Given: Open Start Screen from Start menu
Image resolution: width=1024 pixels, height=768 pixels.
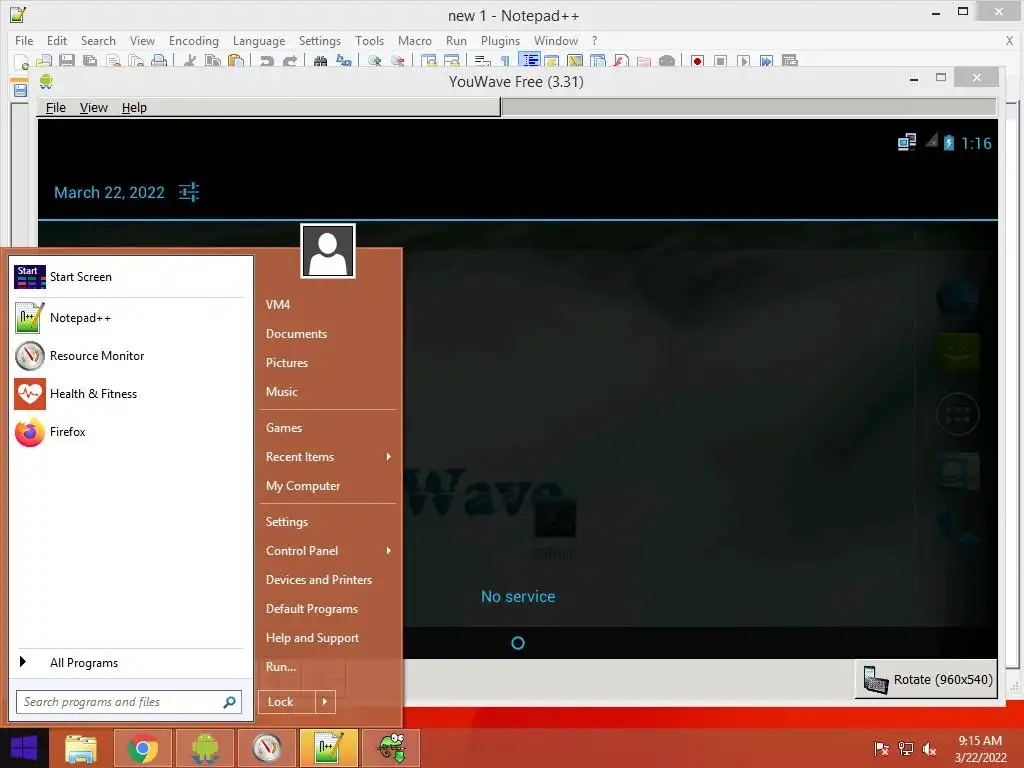Looking at the screenshot, I should (x=129, y=277).
